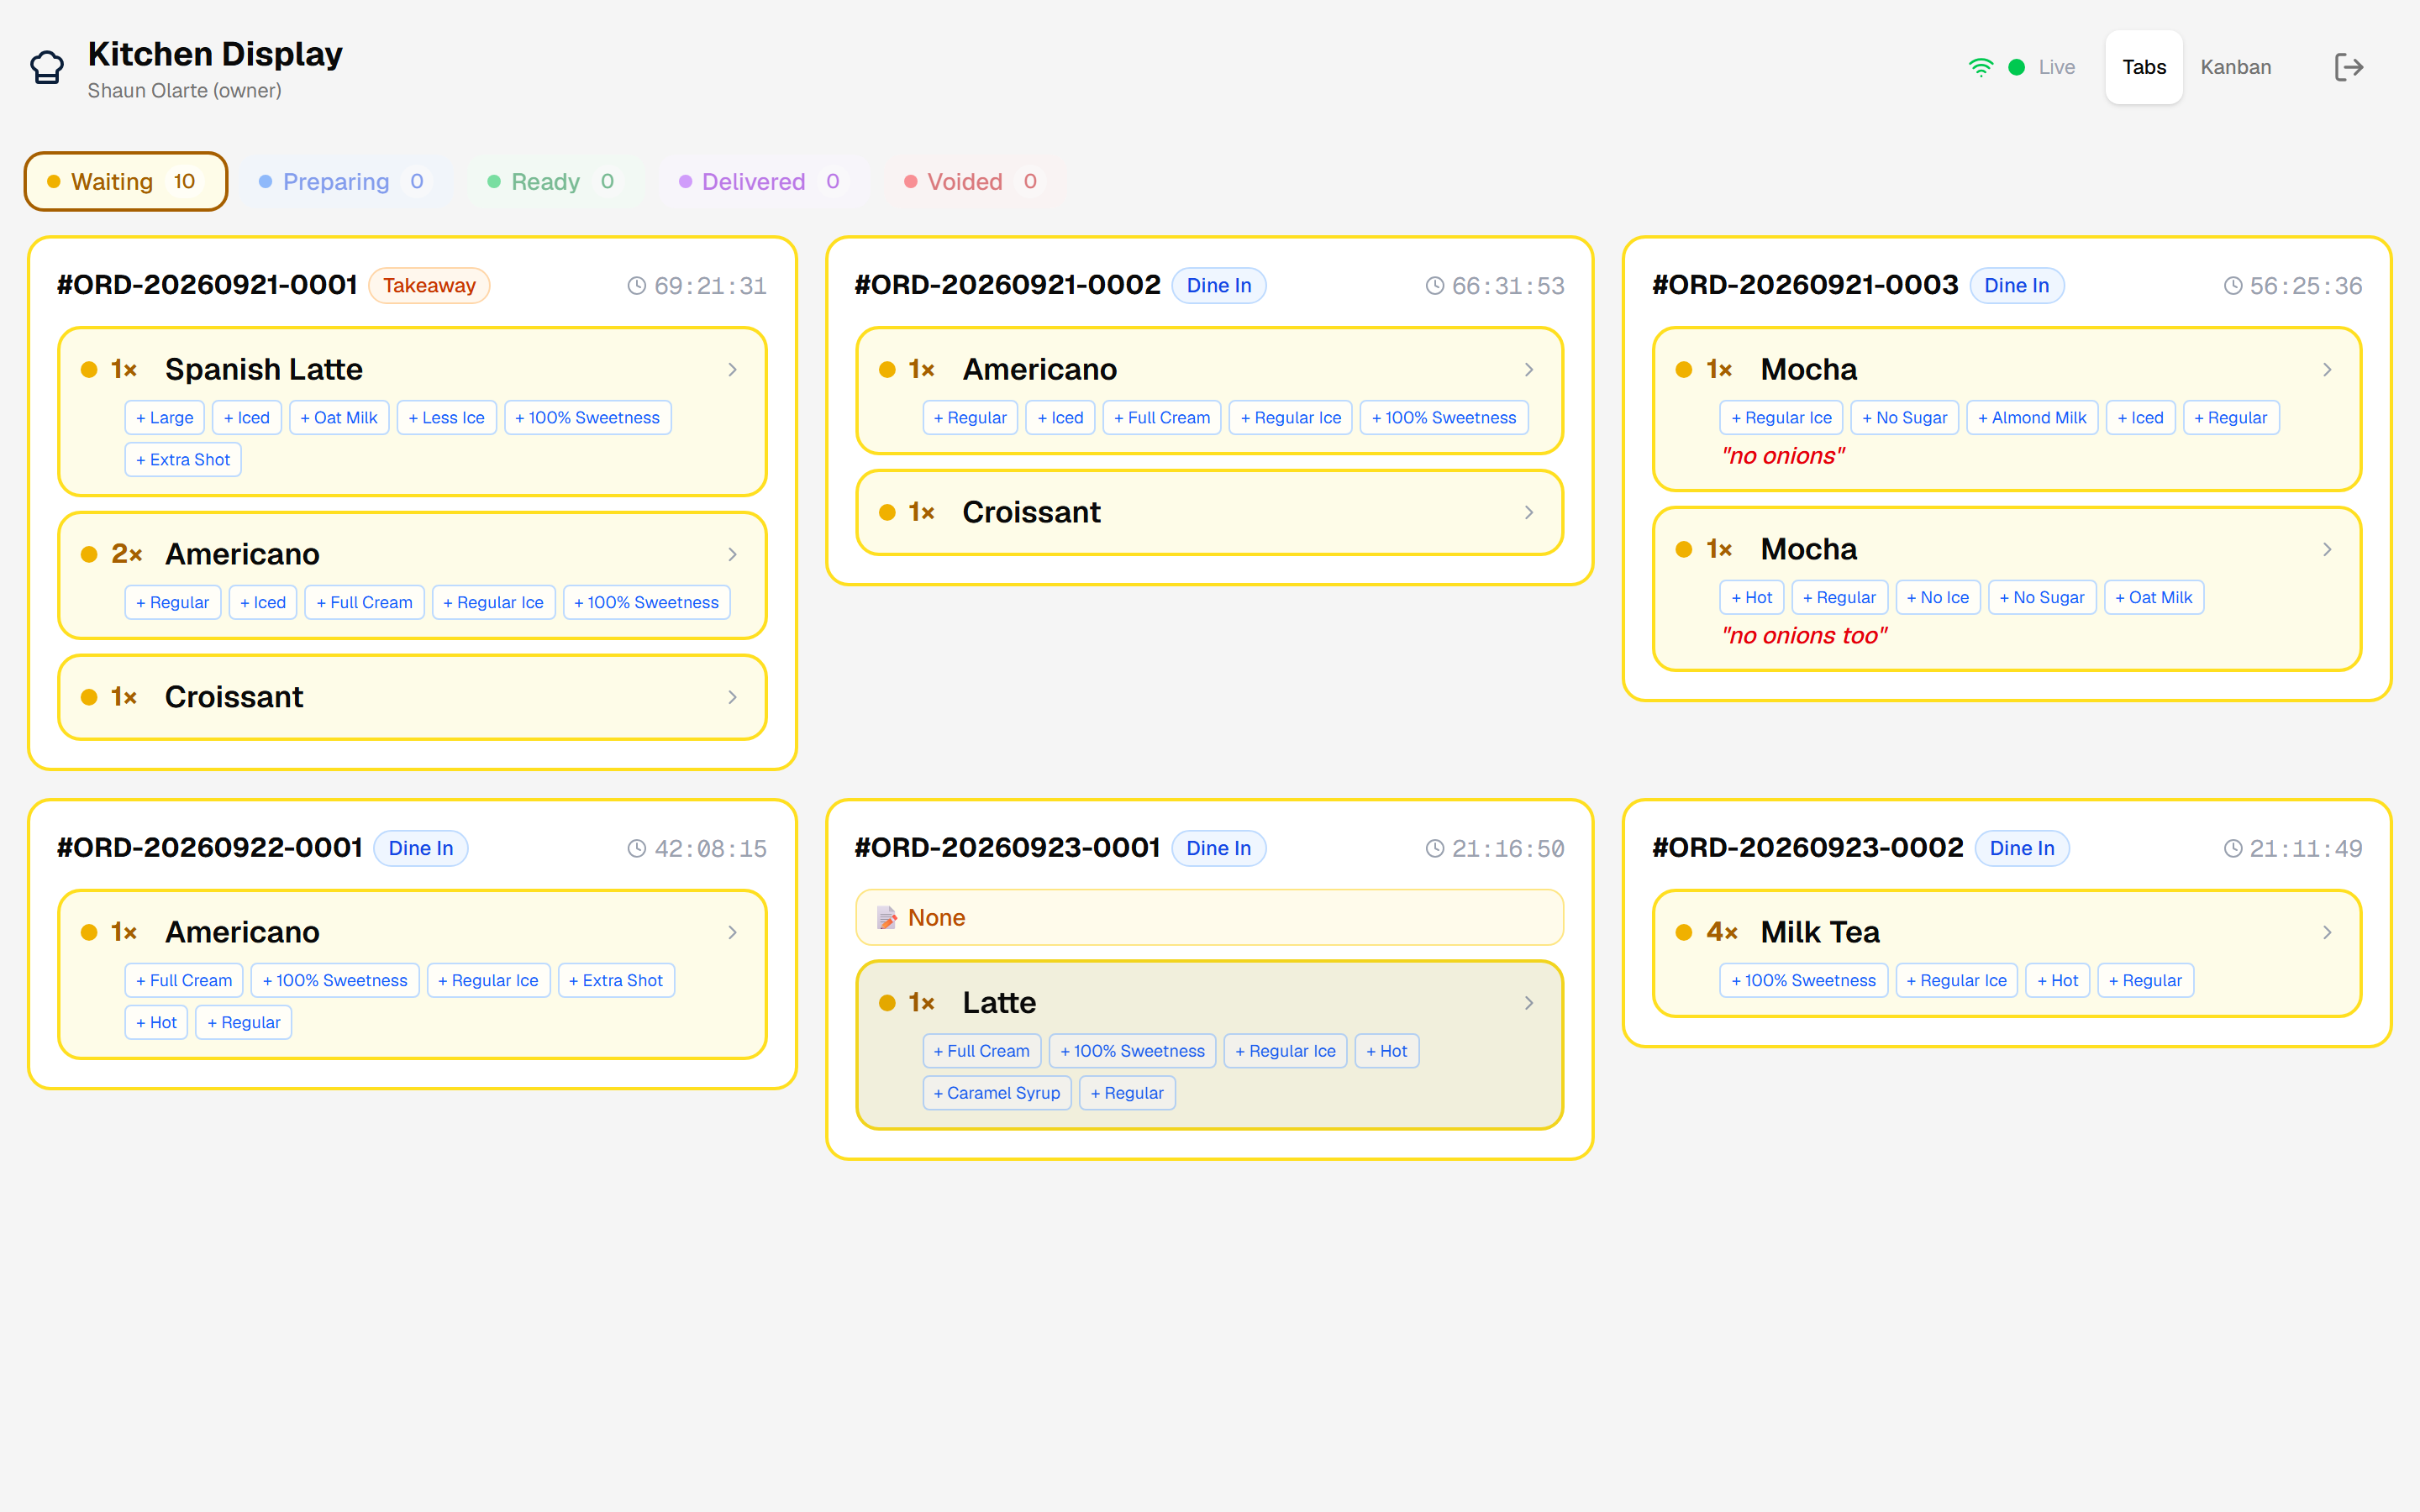Screen dimensions: 2420x1512
Task: Click the chef hat logo icon
Action: pyautogui.click(x=47, y=67)
